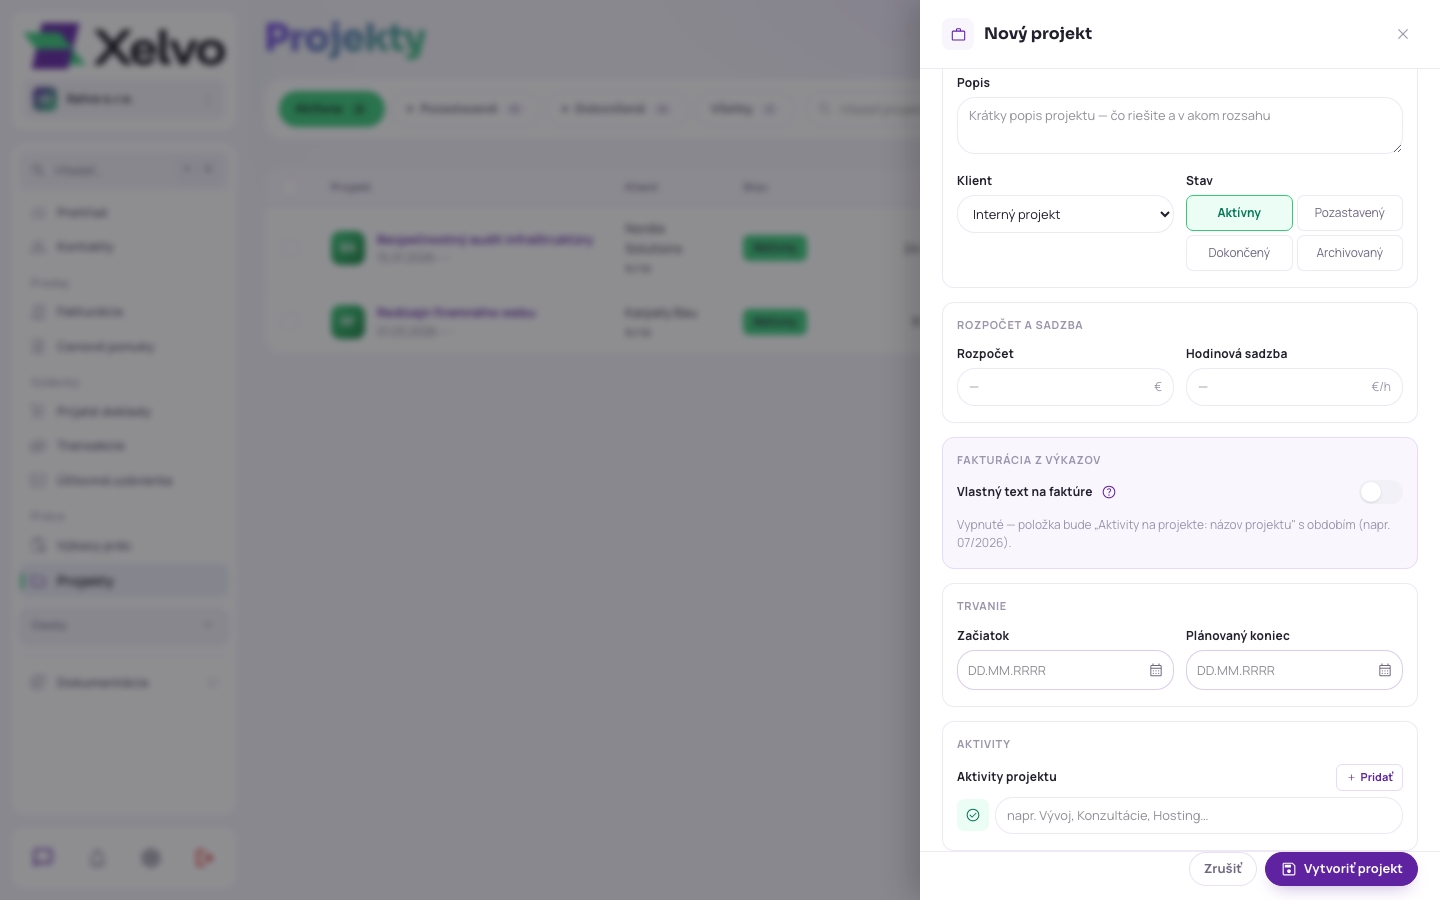Click the briefcase icon beside Nový projekt
The width and height of the screenshot is (1440, 900).
958,34
